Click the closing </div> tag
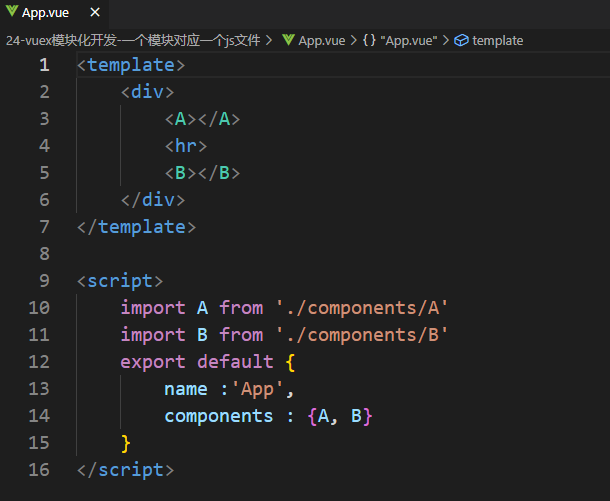Image resolution: width=610 pixels, height=501 pixels. click(x=153, y=200)
